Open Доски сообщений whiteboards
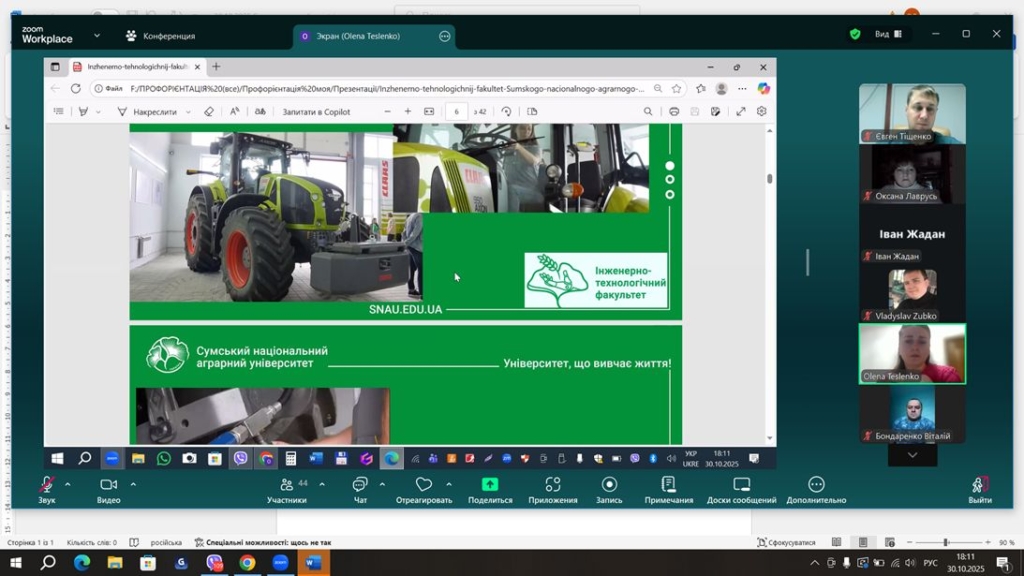Image resolution: width=1024 pixels, height=576 pixels. [x=741, y=485]
